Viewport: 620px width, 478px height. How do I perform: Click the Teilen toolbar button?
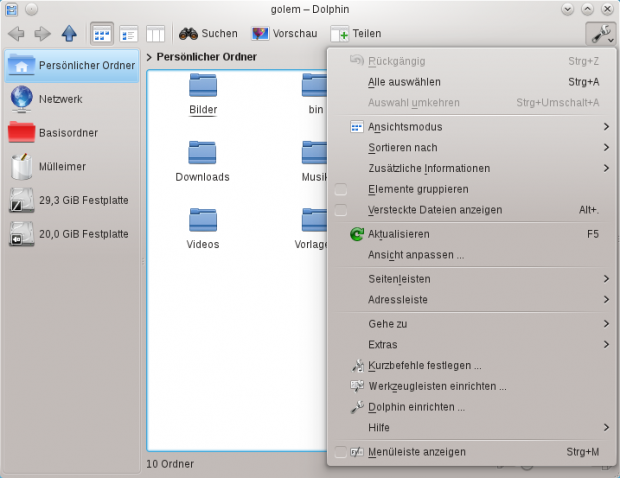click(355, 34)
